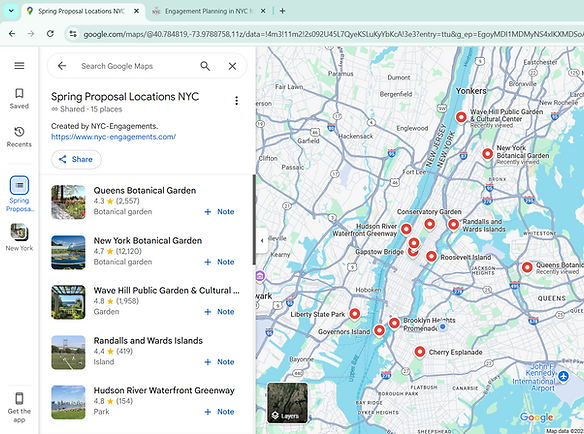Viewport: 584px width, 434px height.
Task: Add a note to New York Botanical Garden
Action: pos(220,262)
